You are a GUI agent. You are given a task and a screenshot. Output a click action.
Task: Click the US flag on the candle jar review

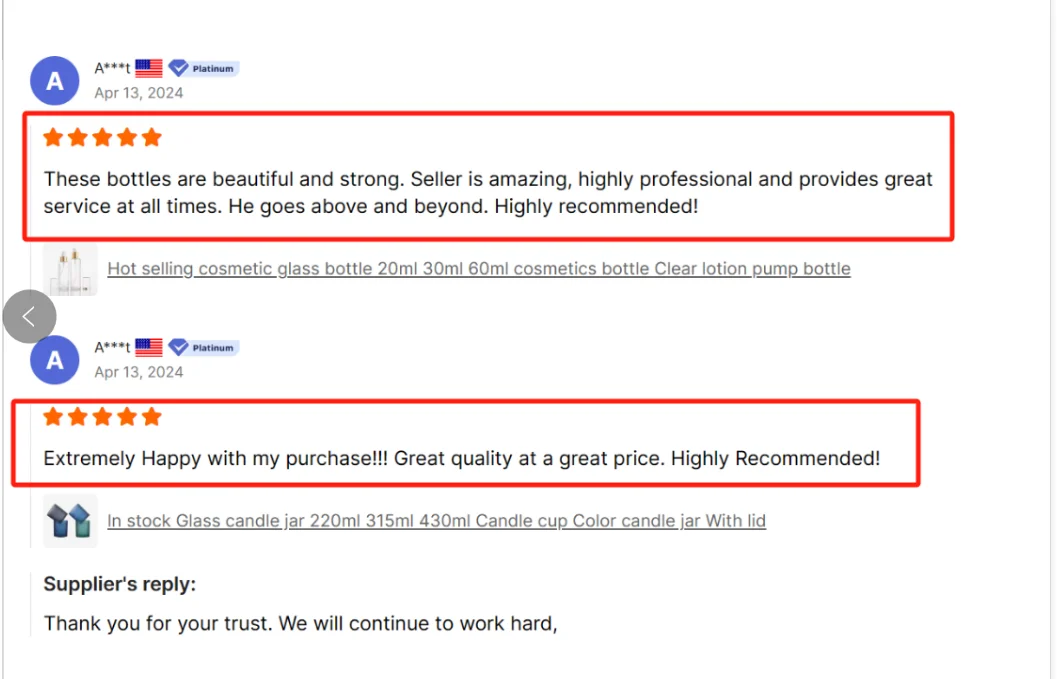[149, 347]
